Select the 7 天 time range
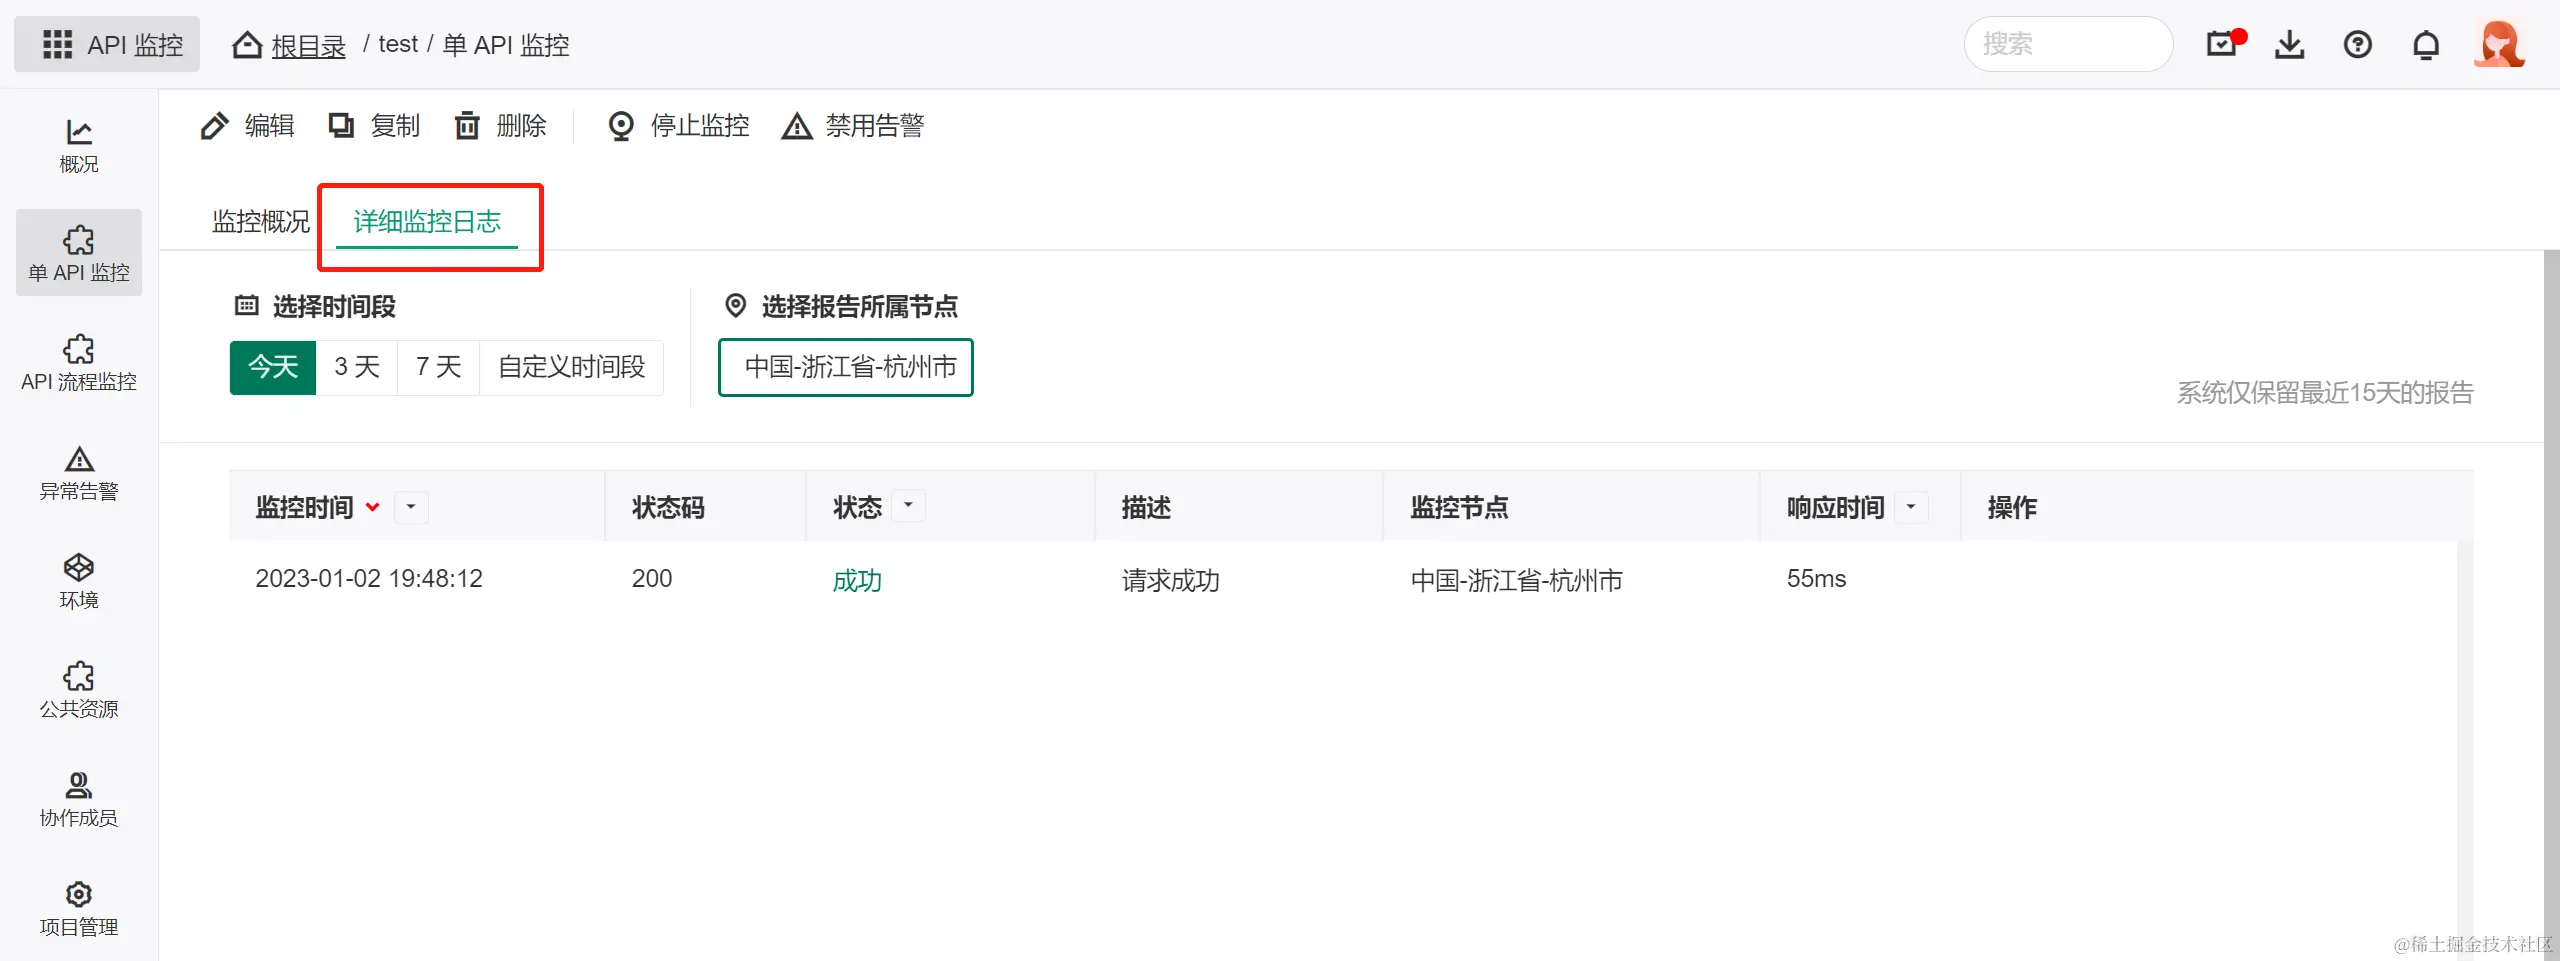This screenshot has height=961, width=2560. click(x=439, y=367)
